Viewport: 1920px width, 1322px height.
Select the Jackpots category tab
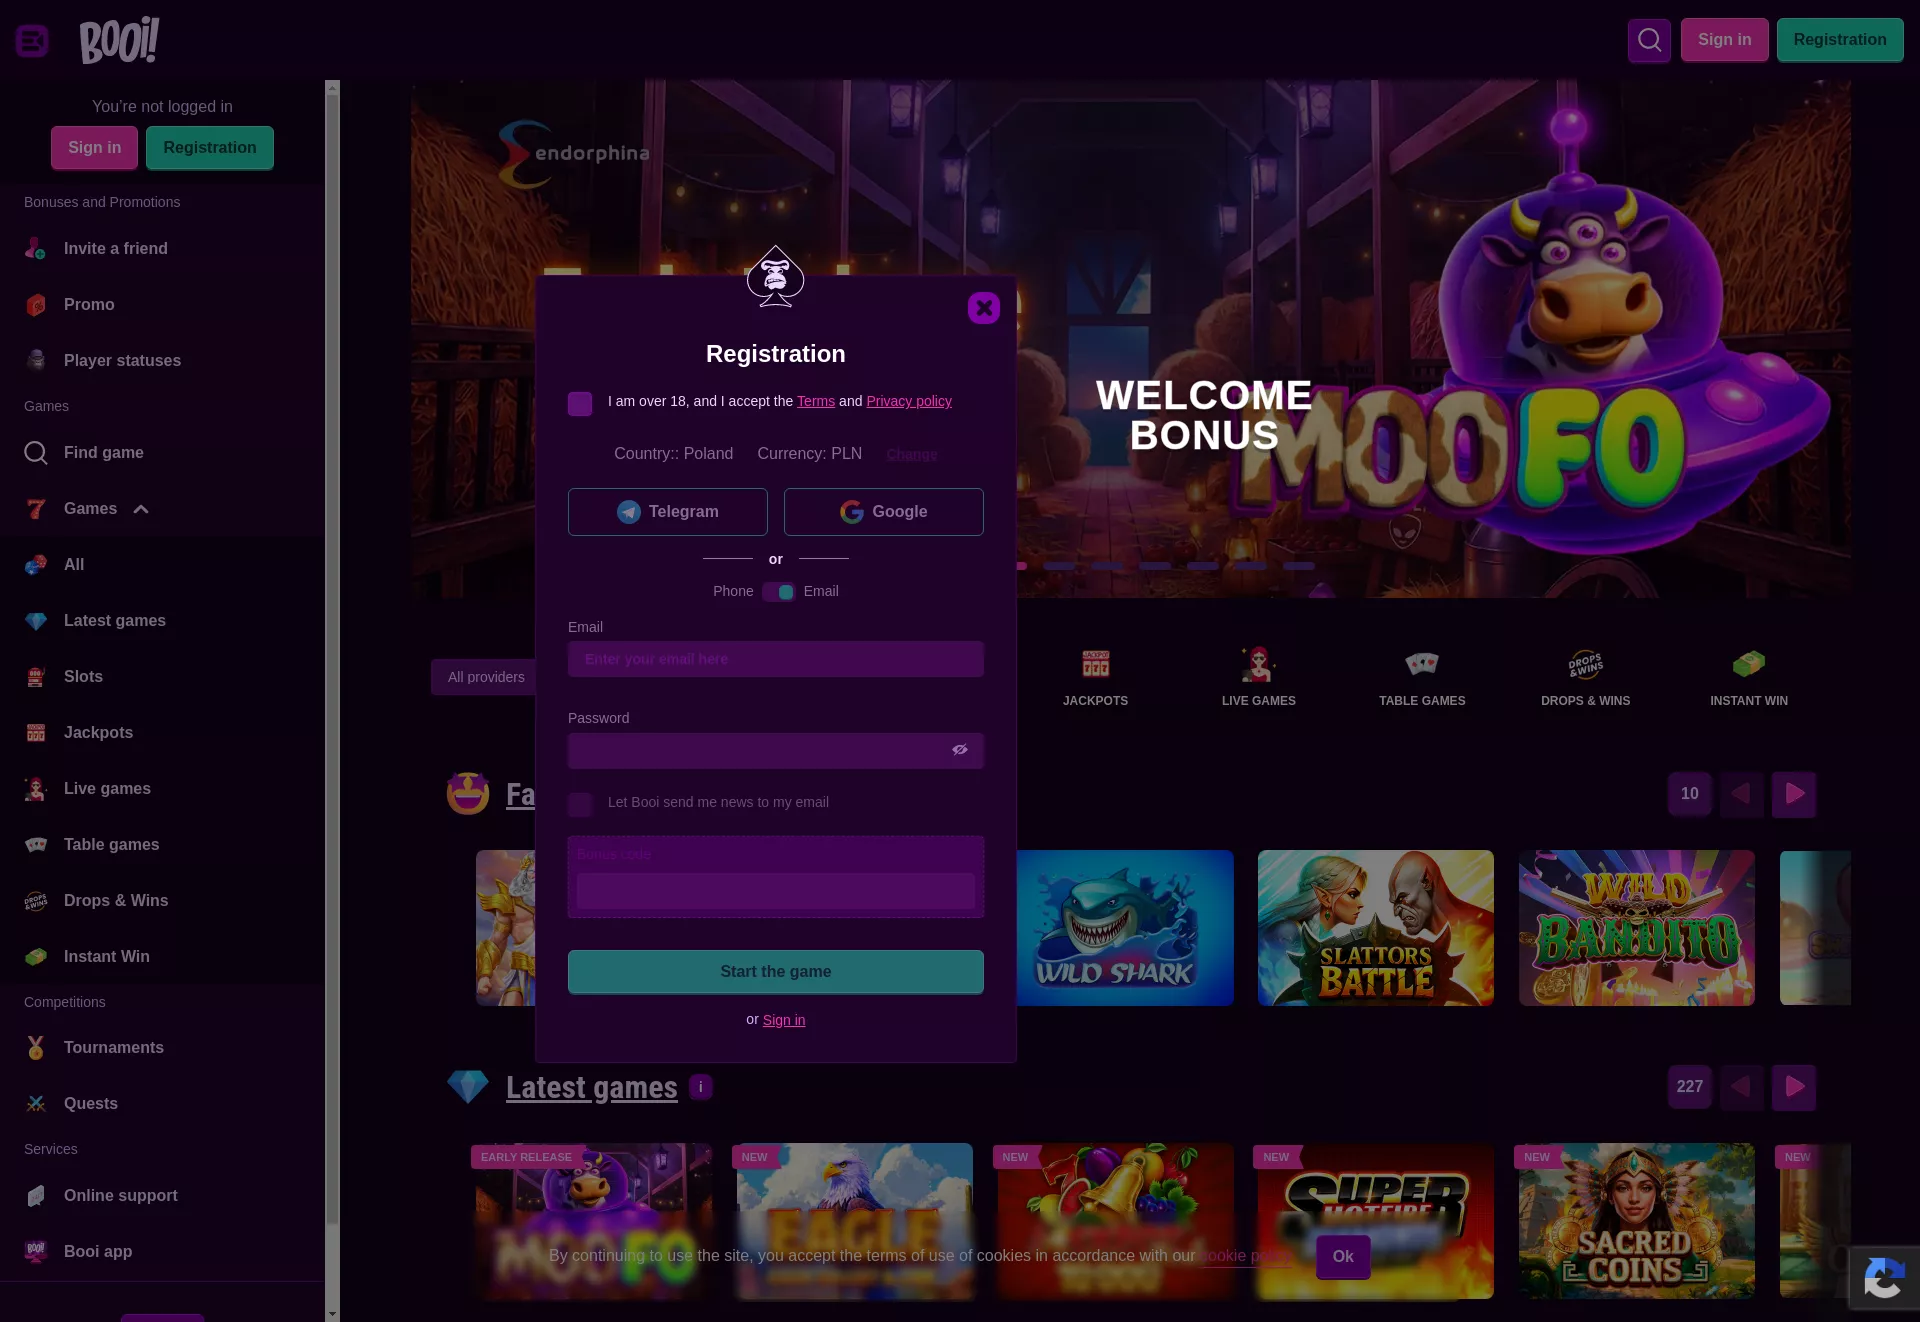(x=1095, y=678)
